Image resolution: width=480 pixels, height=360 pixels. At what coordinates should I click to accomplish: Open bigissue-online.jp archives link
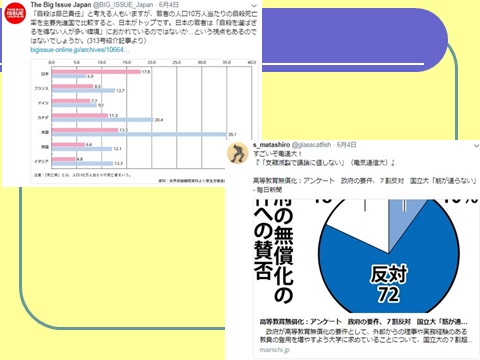pyautogui.click(x=80, y=50)
